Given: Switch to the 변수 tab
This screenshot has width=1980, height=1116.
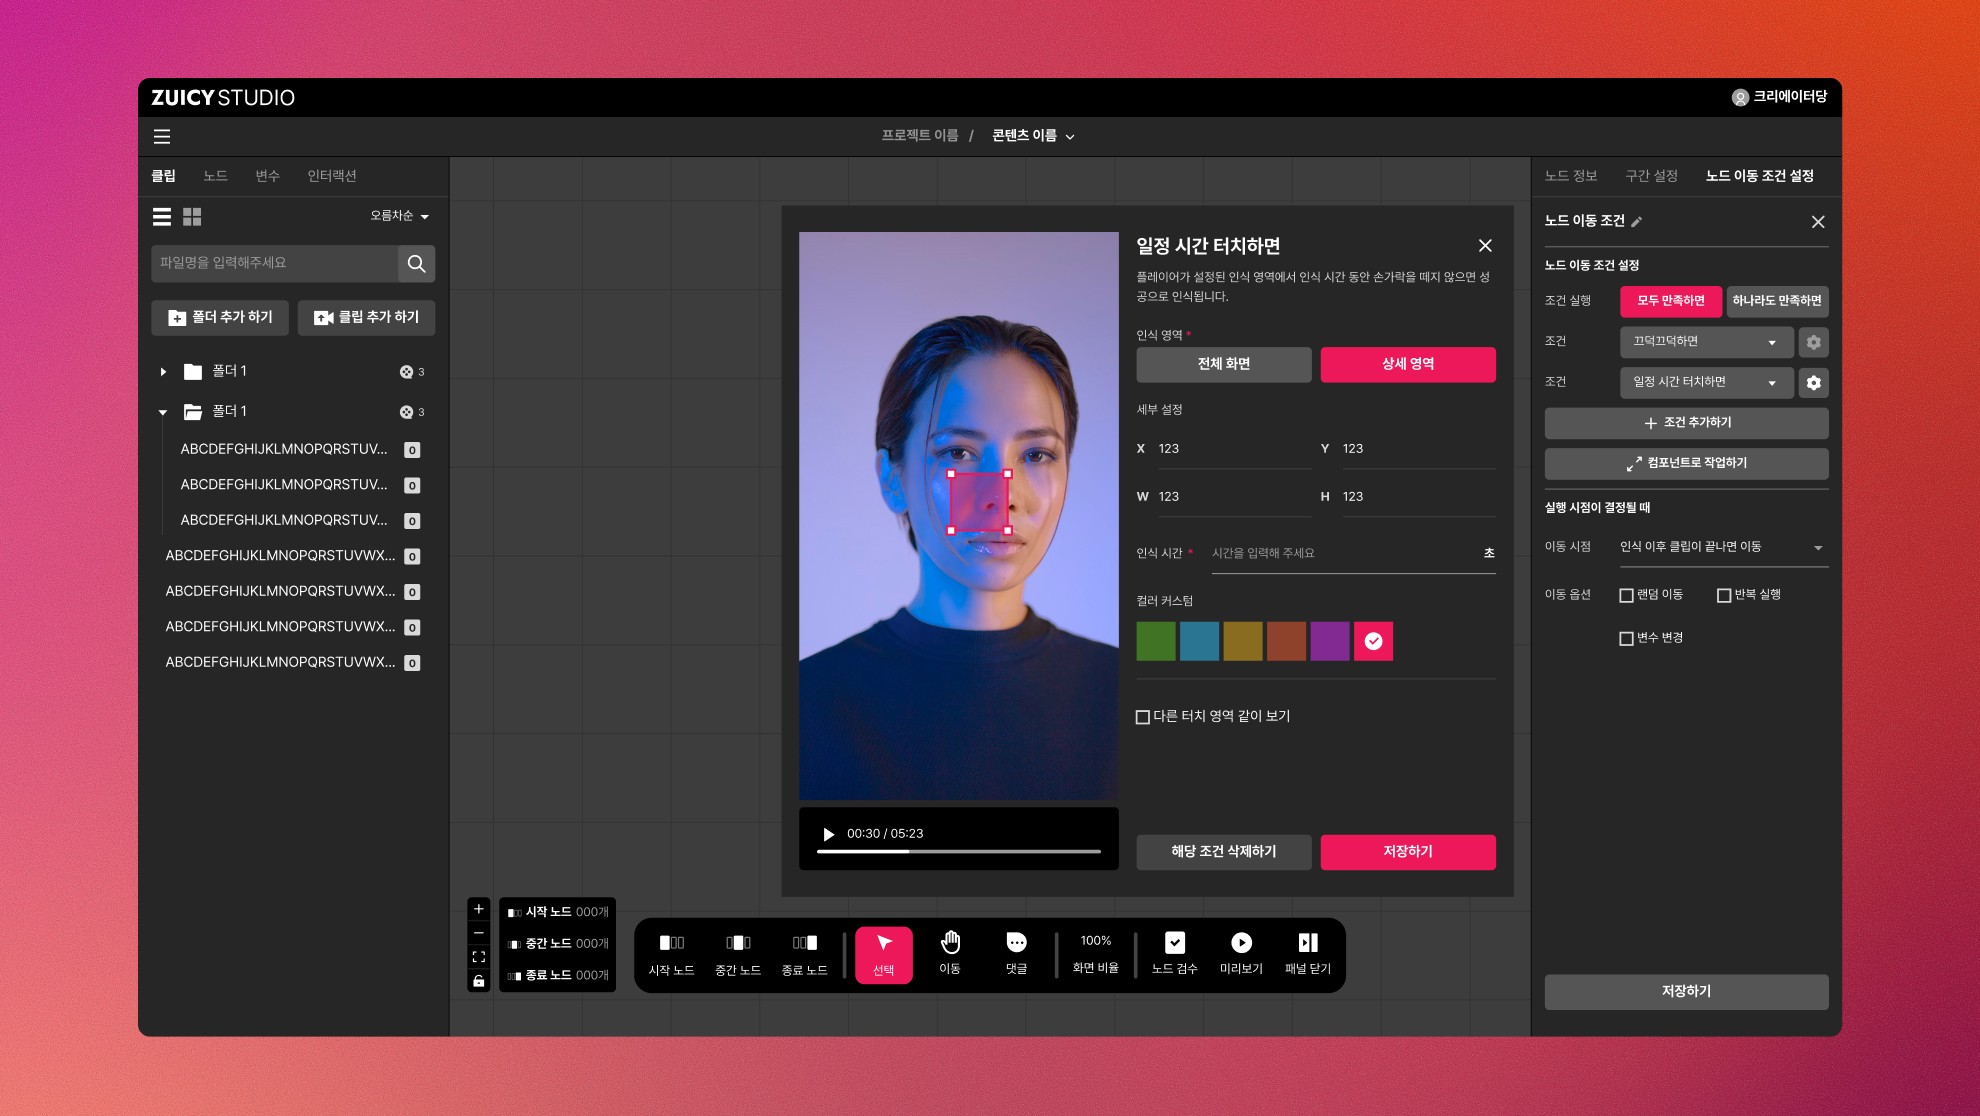Looking at the screenshot, I should click(267, 176).
